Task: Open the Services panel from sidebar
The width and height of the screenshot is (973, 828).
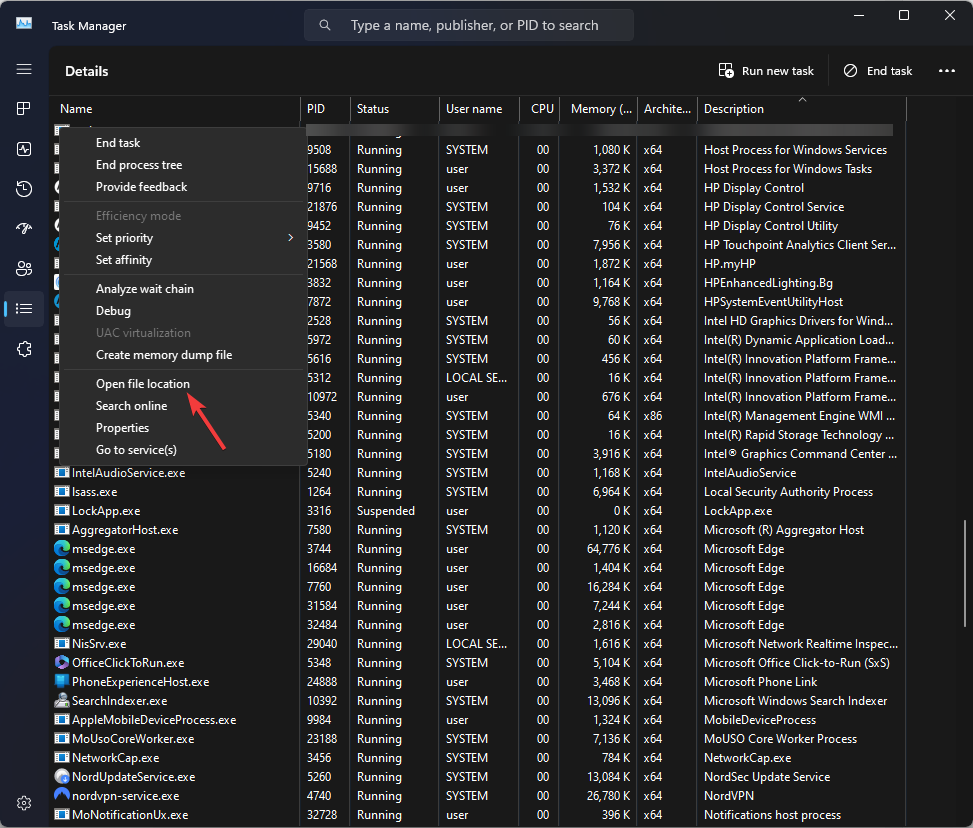Action: click(24, 348)
